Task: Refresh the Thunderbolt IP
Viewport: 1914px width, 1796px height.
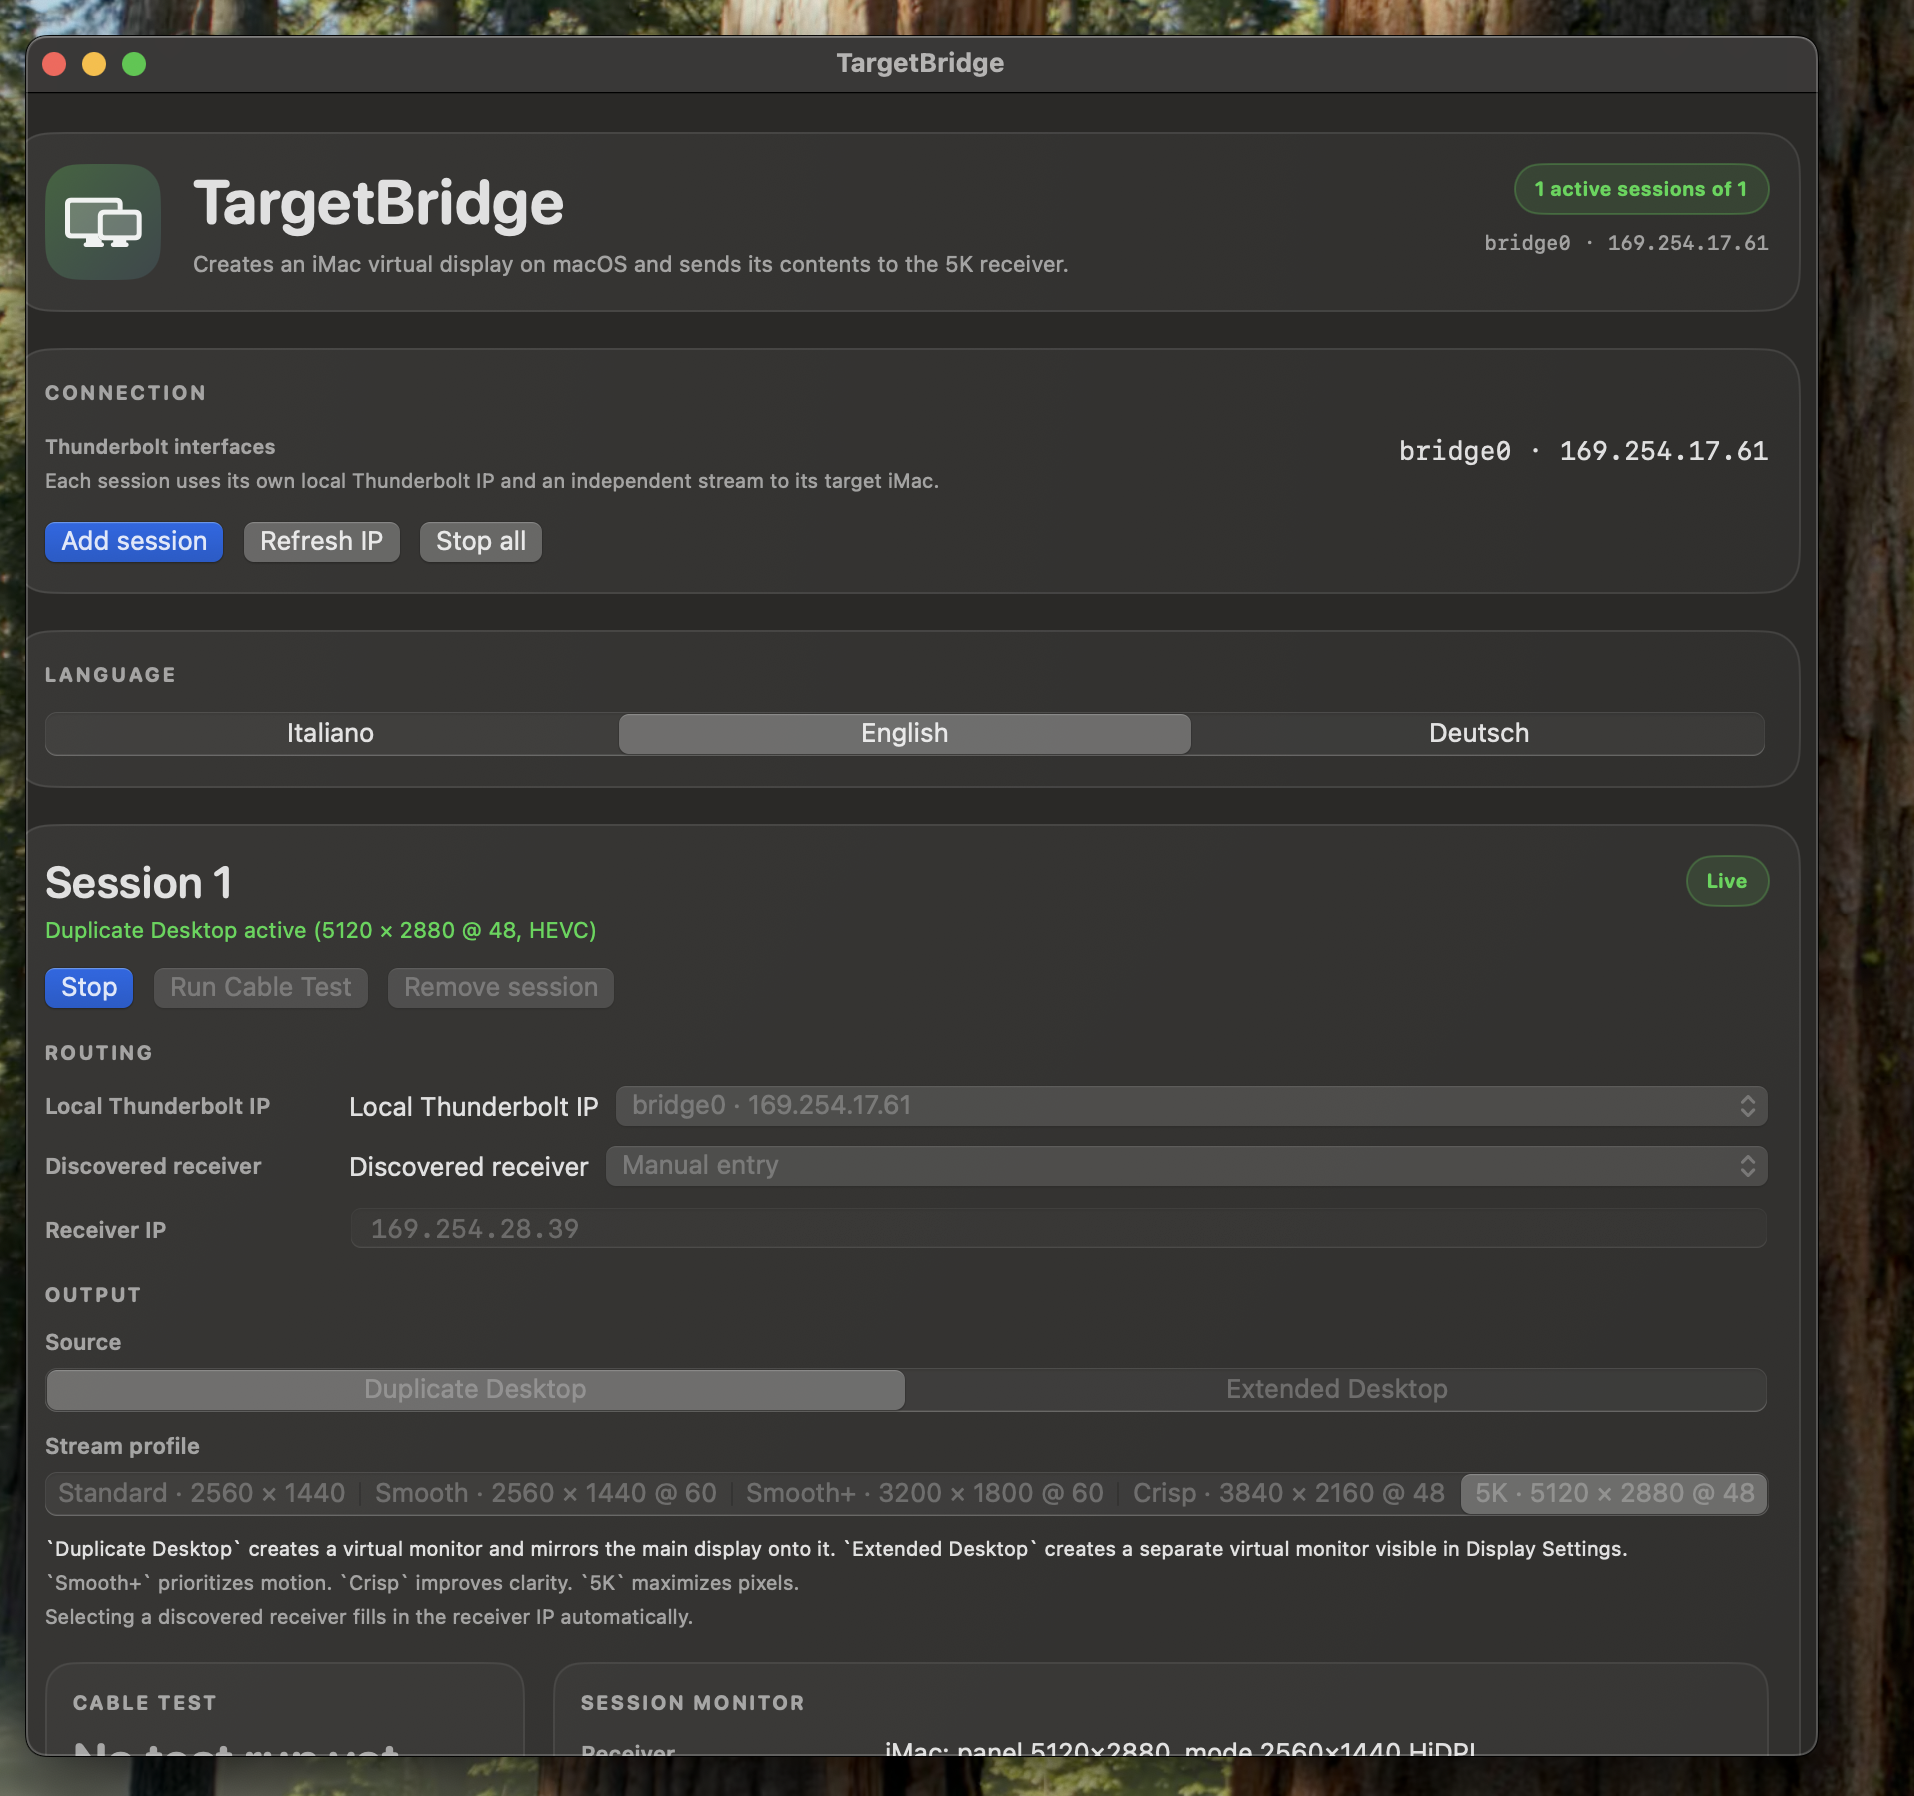Action: pos(321,541)
